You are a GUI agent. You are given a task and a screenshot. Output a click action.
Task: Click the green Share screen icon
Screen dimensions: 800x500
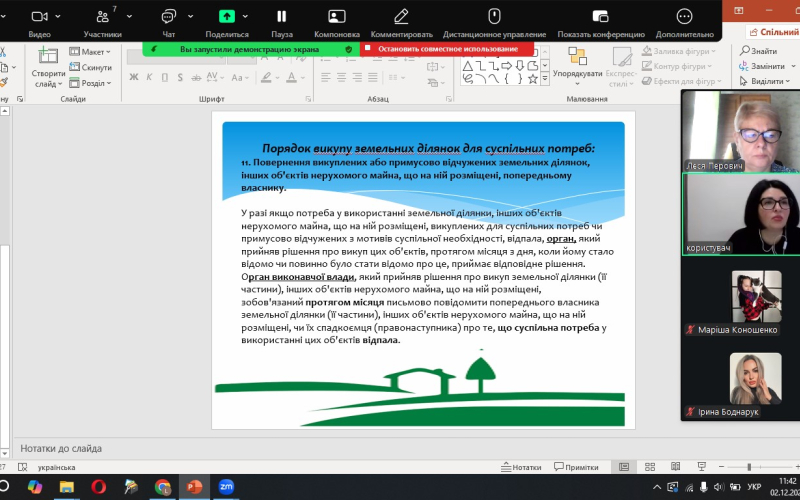point(227,17)
